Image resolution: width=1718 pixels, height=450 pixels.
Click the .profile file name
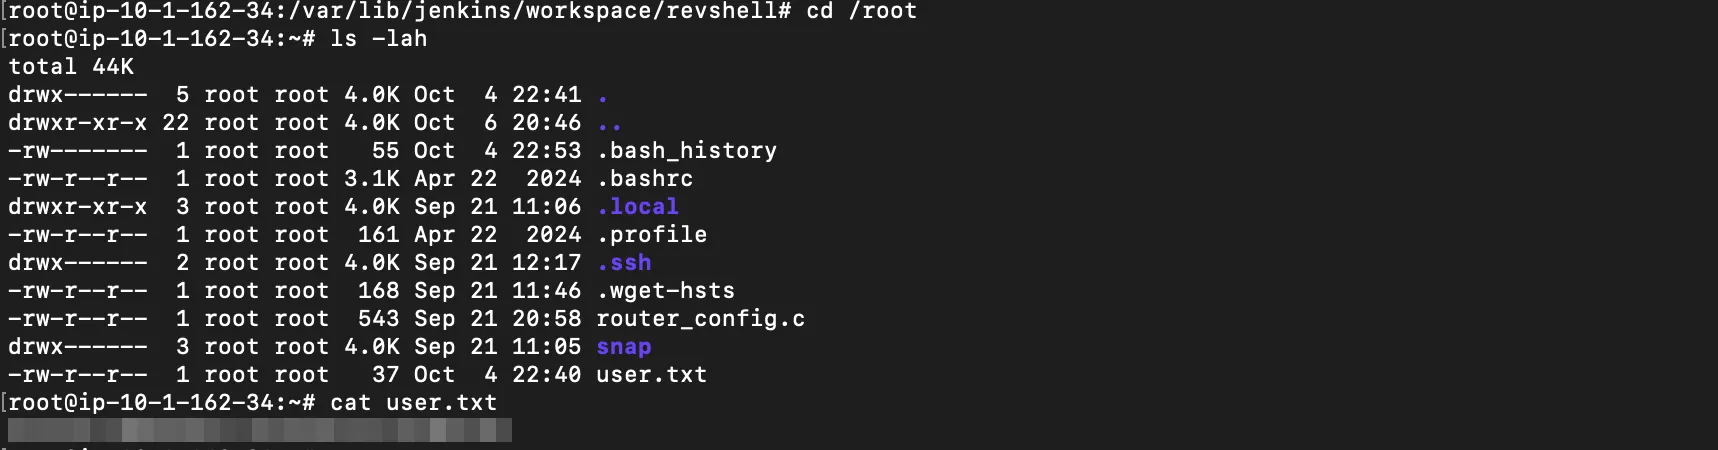652,235
